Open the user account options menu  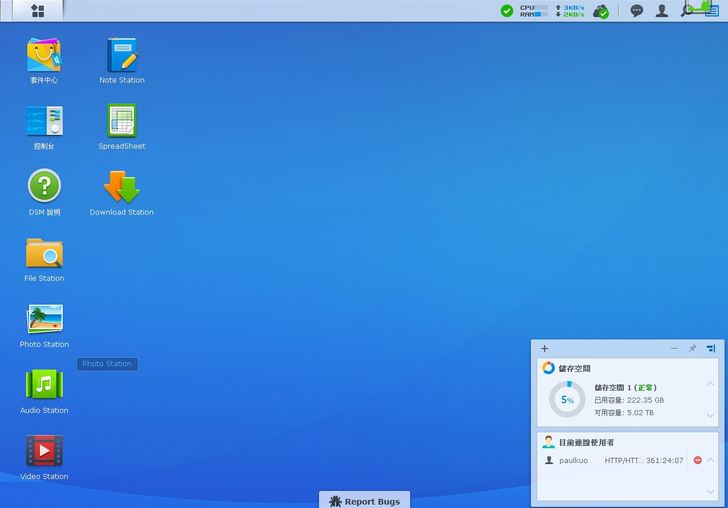point(662,11)
